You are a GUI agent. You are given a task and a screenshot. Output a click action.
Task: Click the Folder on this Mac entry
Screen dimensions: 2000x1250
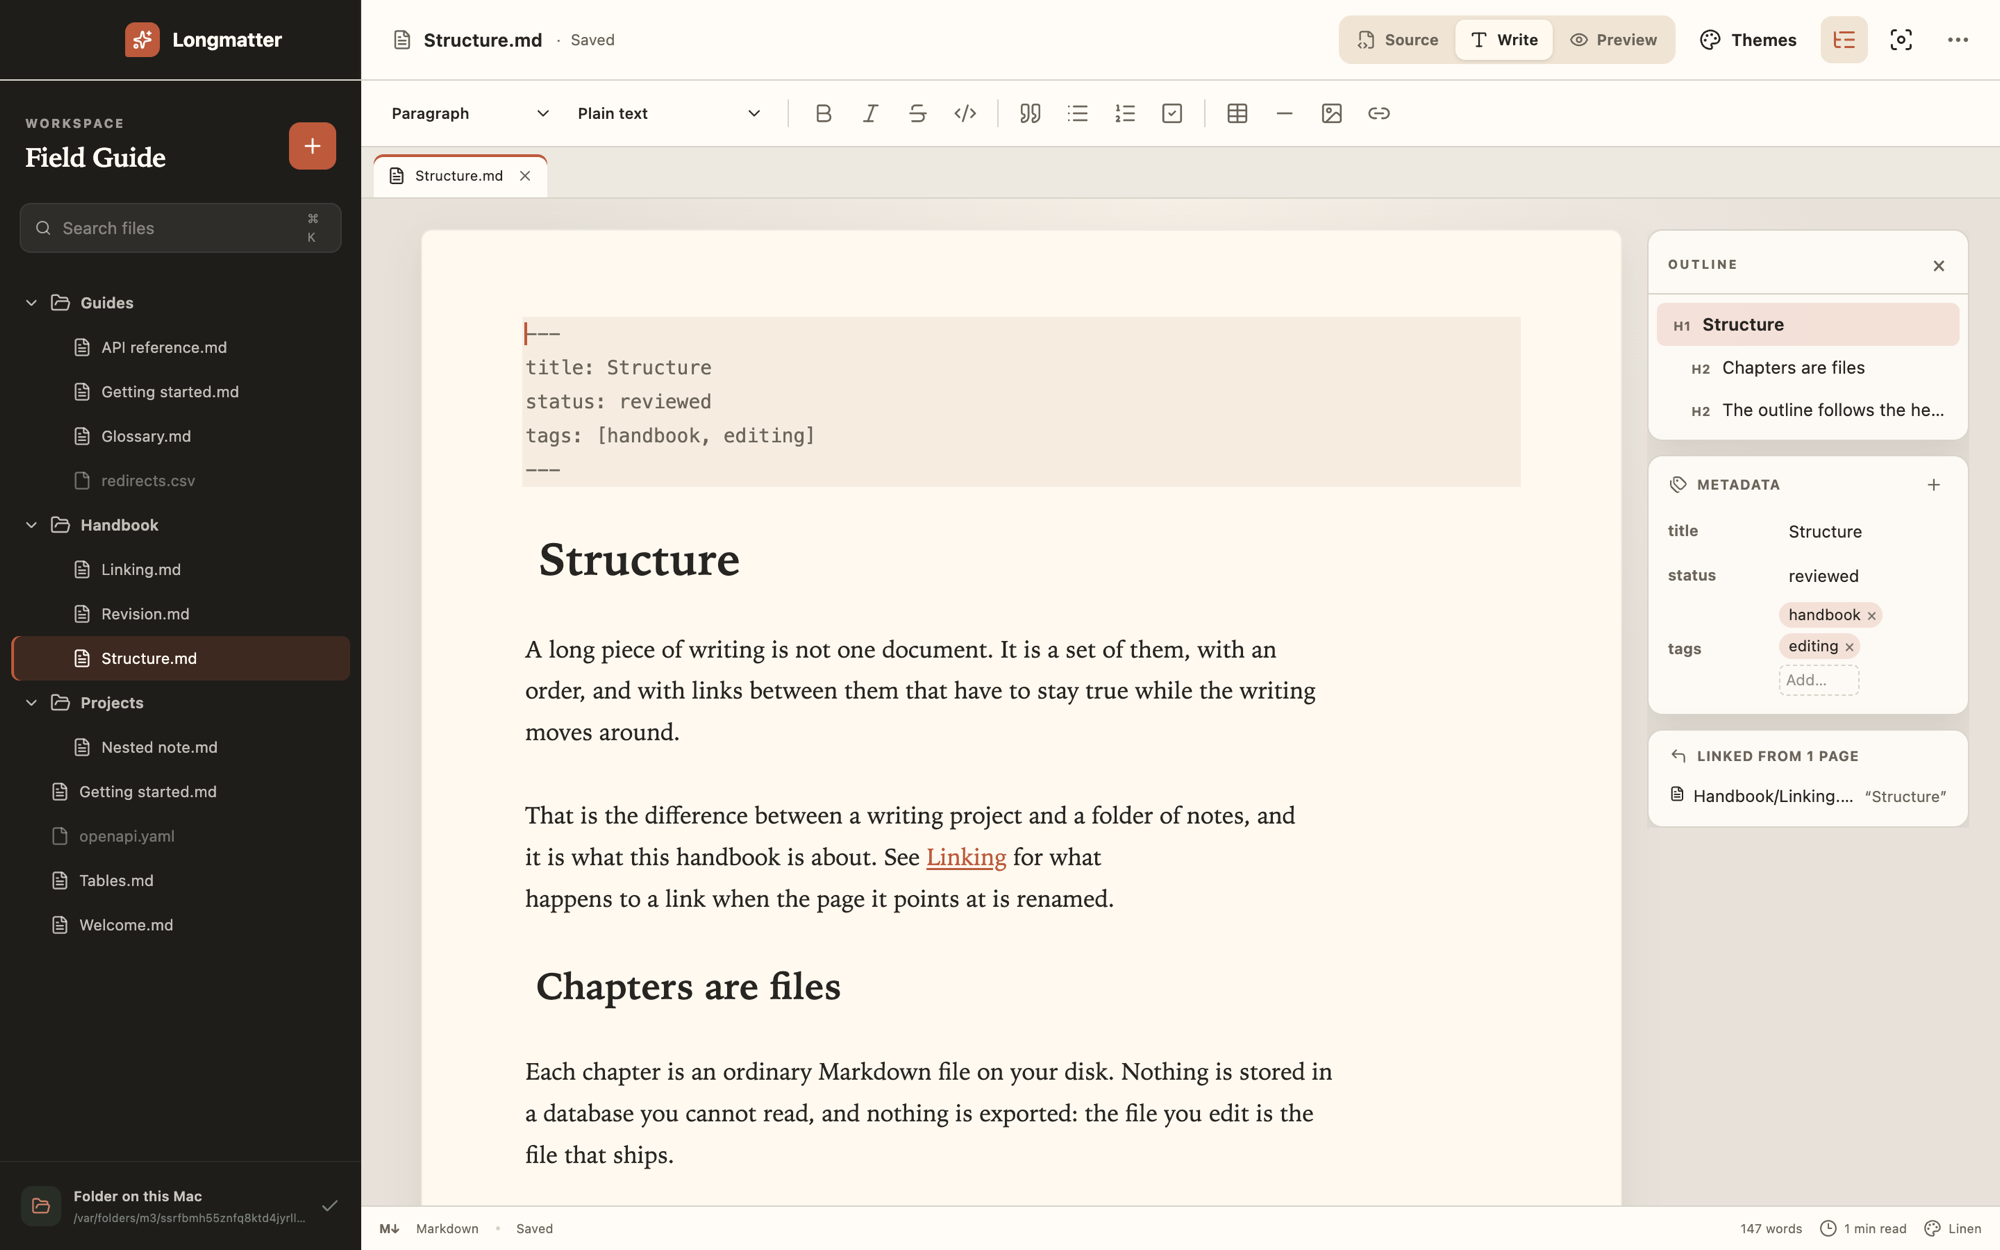point(180,1206)
